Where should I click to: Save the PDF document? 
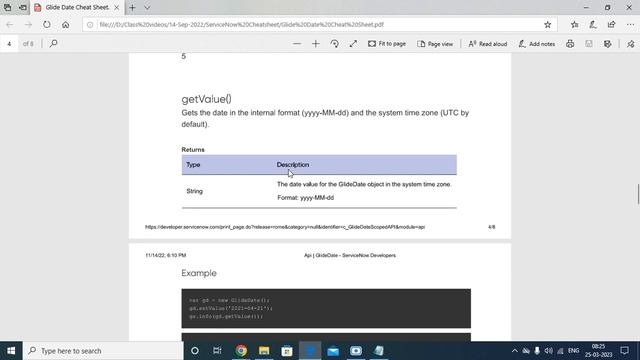pyautogui.click(x=589, y=44)
